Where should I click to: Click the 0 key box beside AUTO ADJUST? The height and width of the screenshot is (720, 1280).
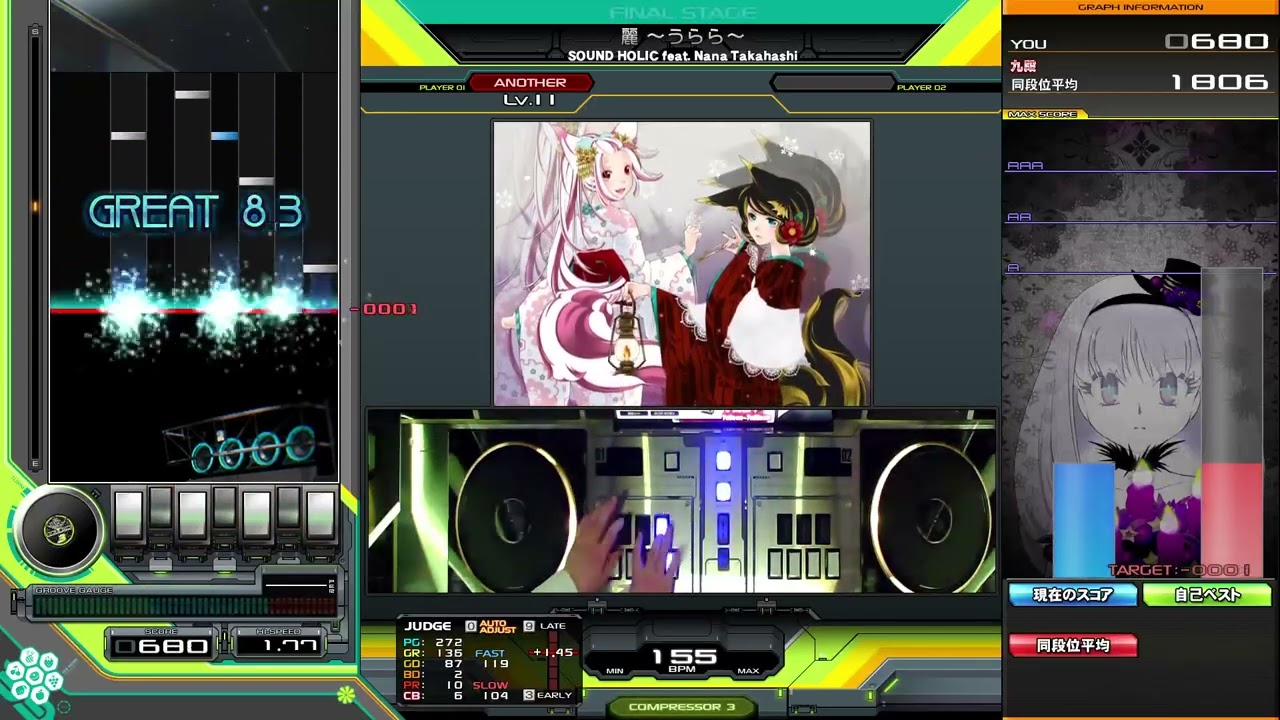point(471,626)
